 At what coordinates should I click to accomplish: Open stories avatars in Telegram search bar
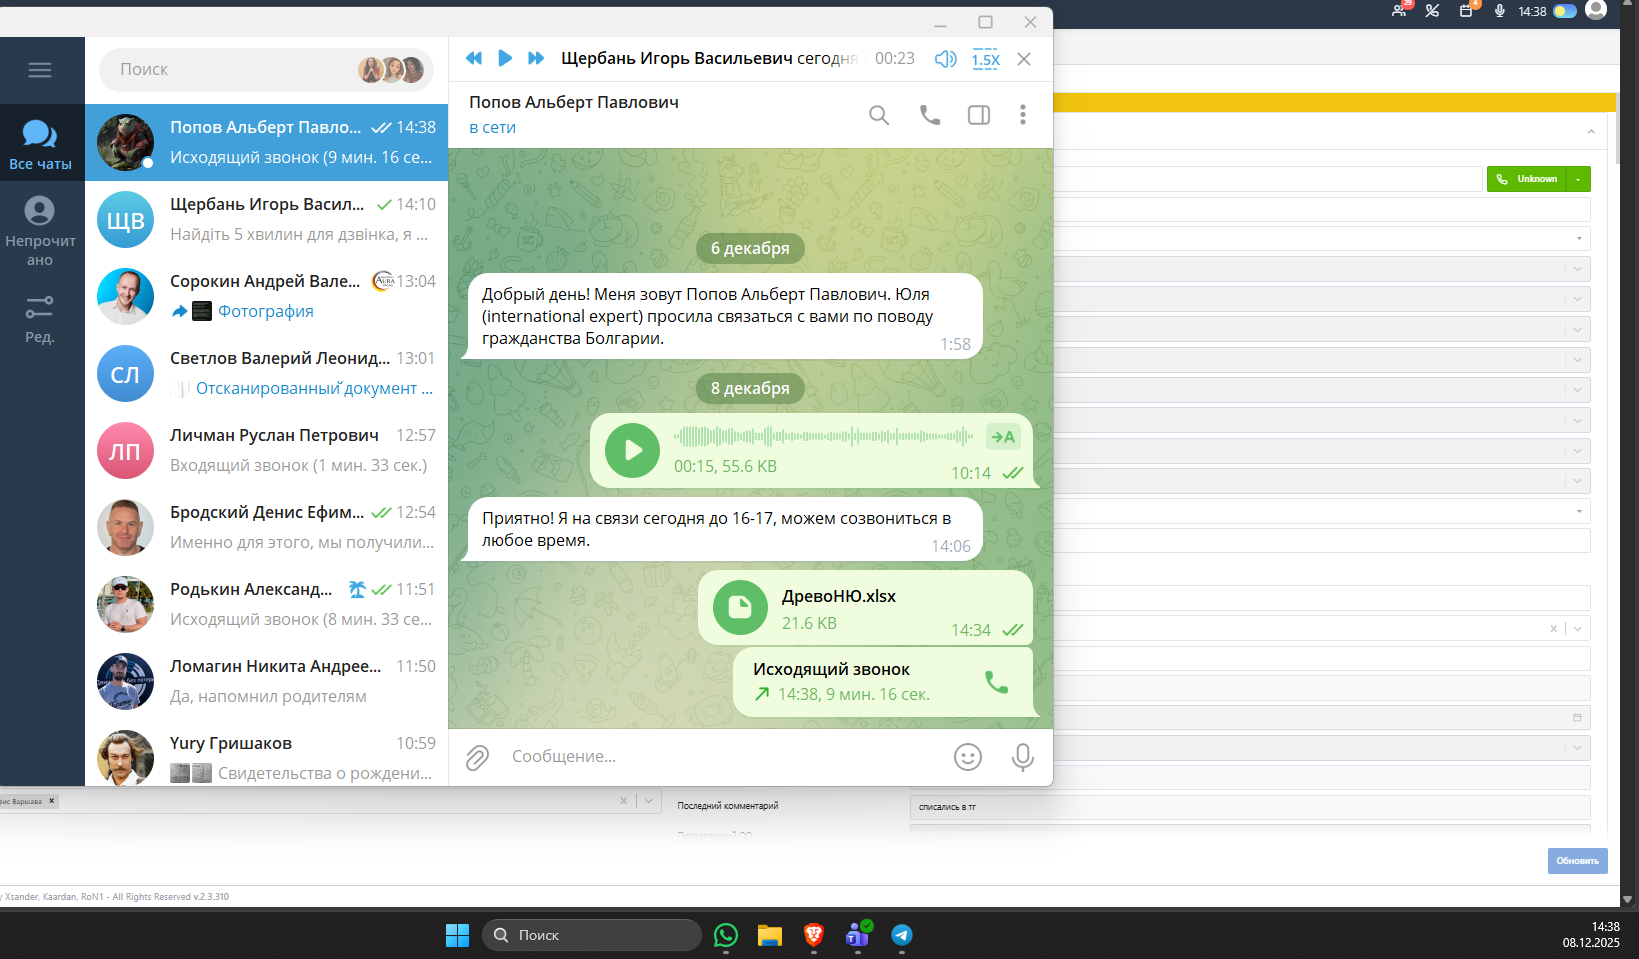coord(391,70)
